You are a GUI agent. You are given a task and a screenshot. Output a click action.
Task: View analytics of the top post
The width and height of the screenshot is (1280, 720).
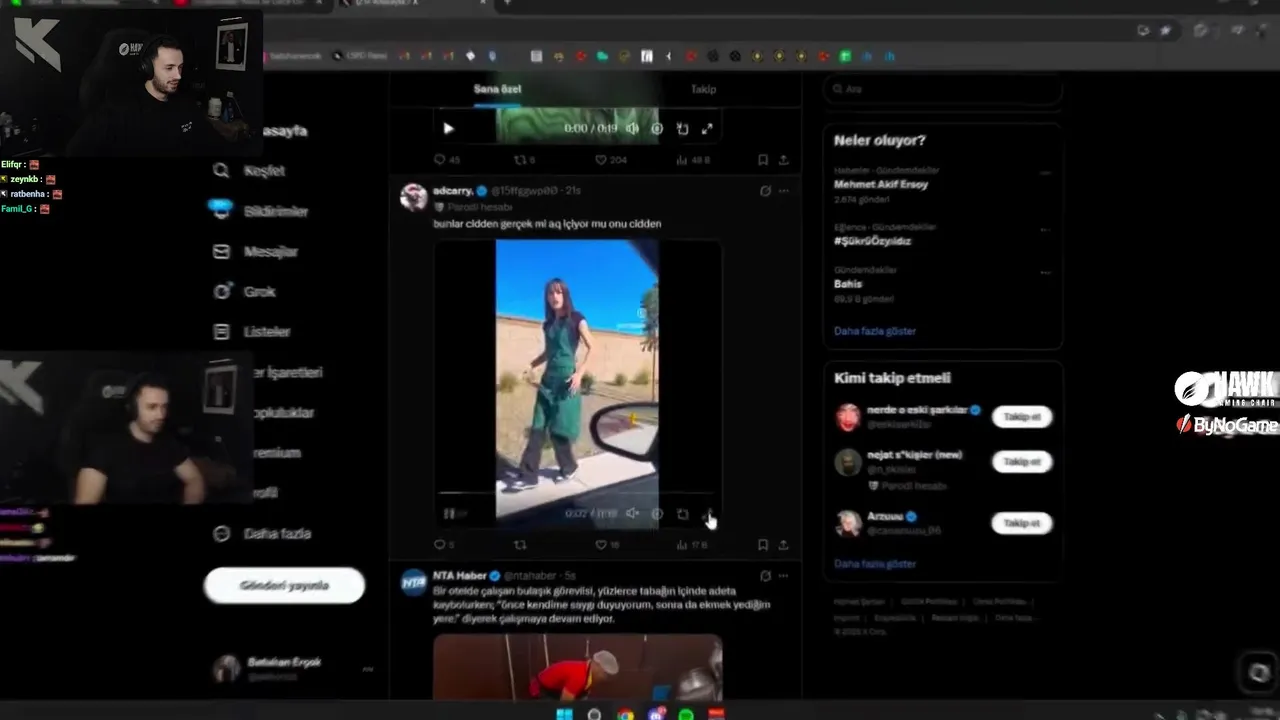693,160
